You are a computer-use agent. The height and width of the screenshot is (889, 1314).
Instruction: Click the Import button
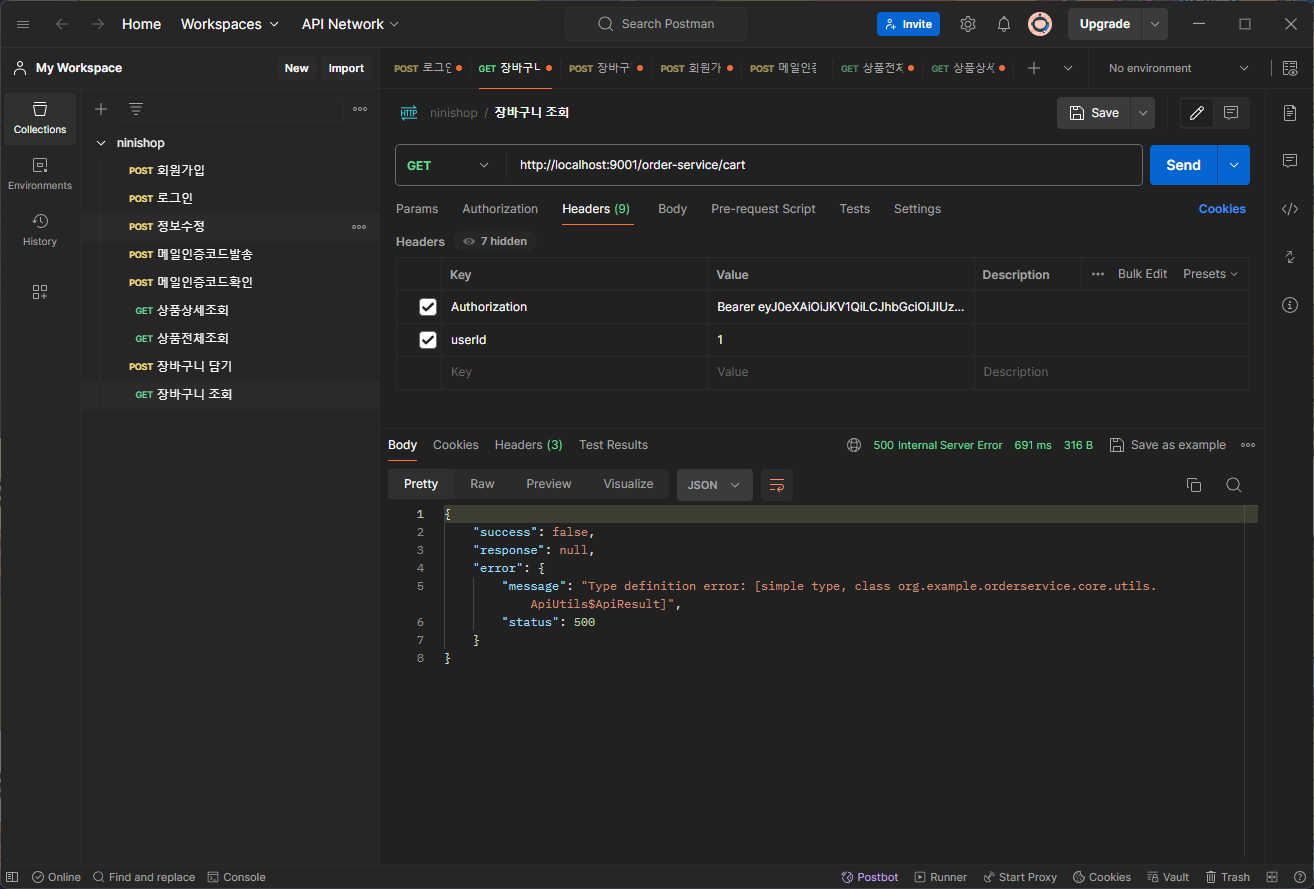pyautogui.click(x=346, y=68)
